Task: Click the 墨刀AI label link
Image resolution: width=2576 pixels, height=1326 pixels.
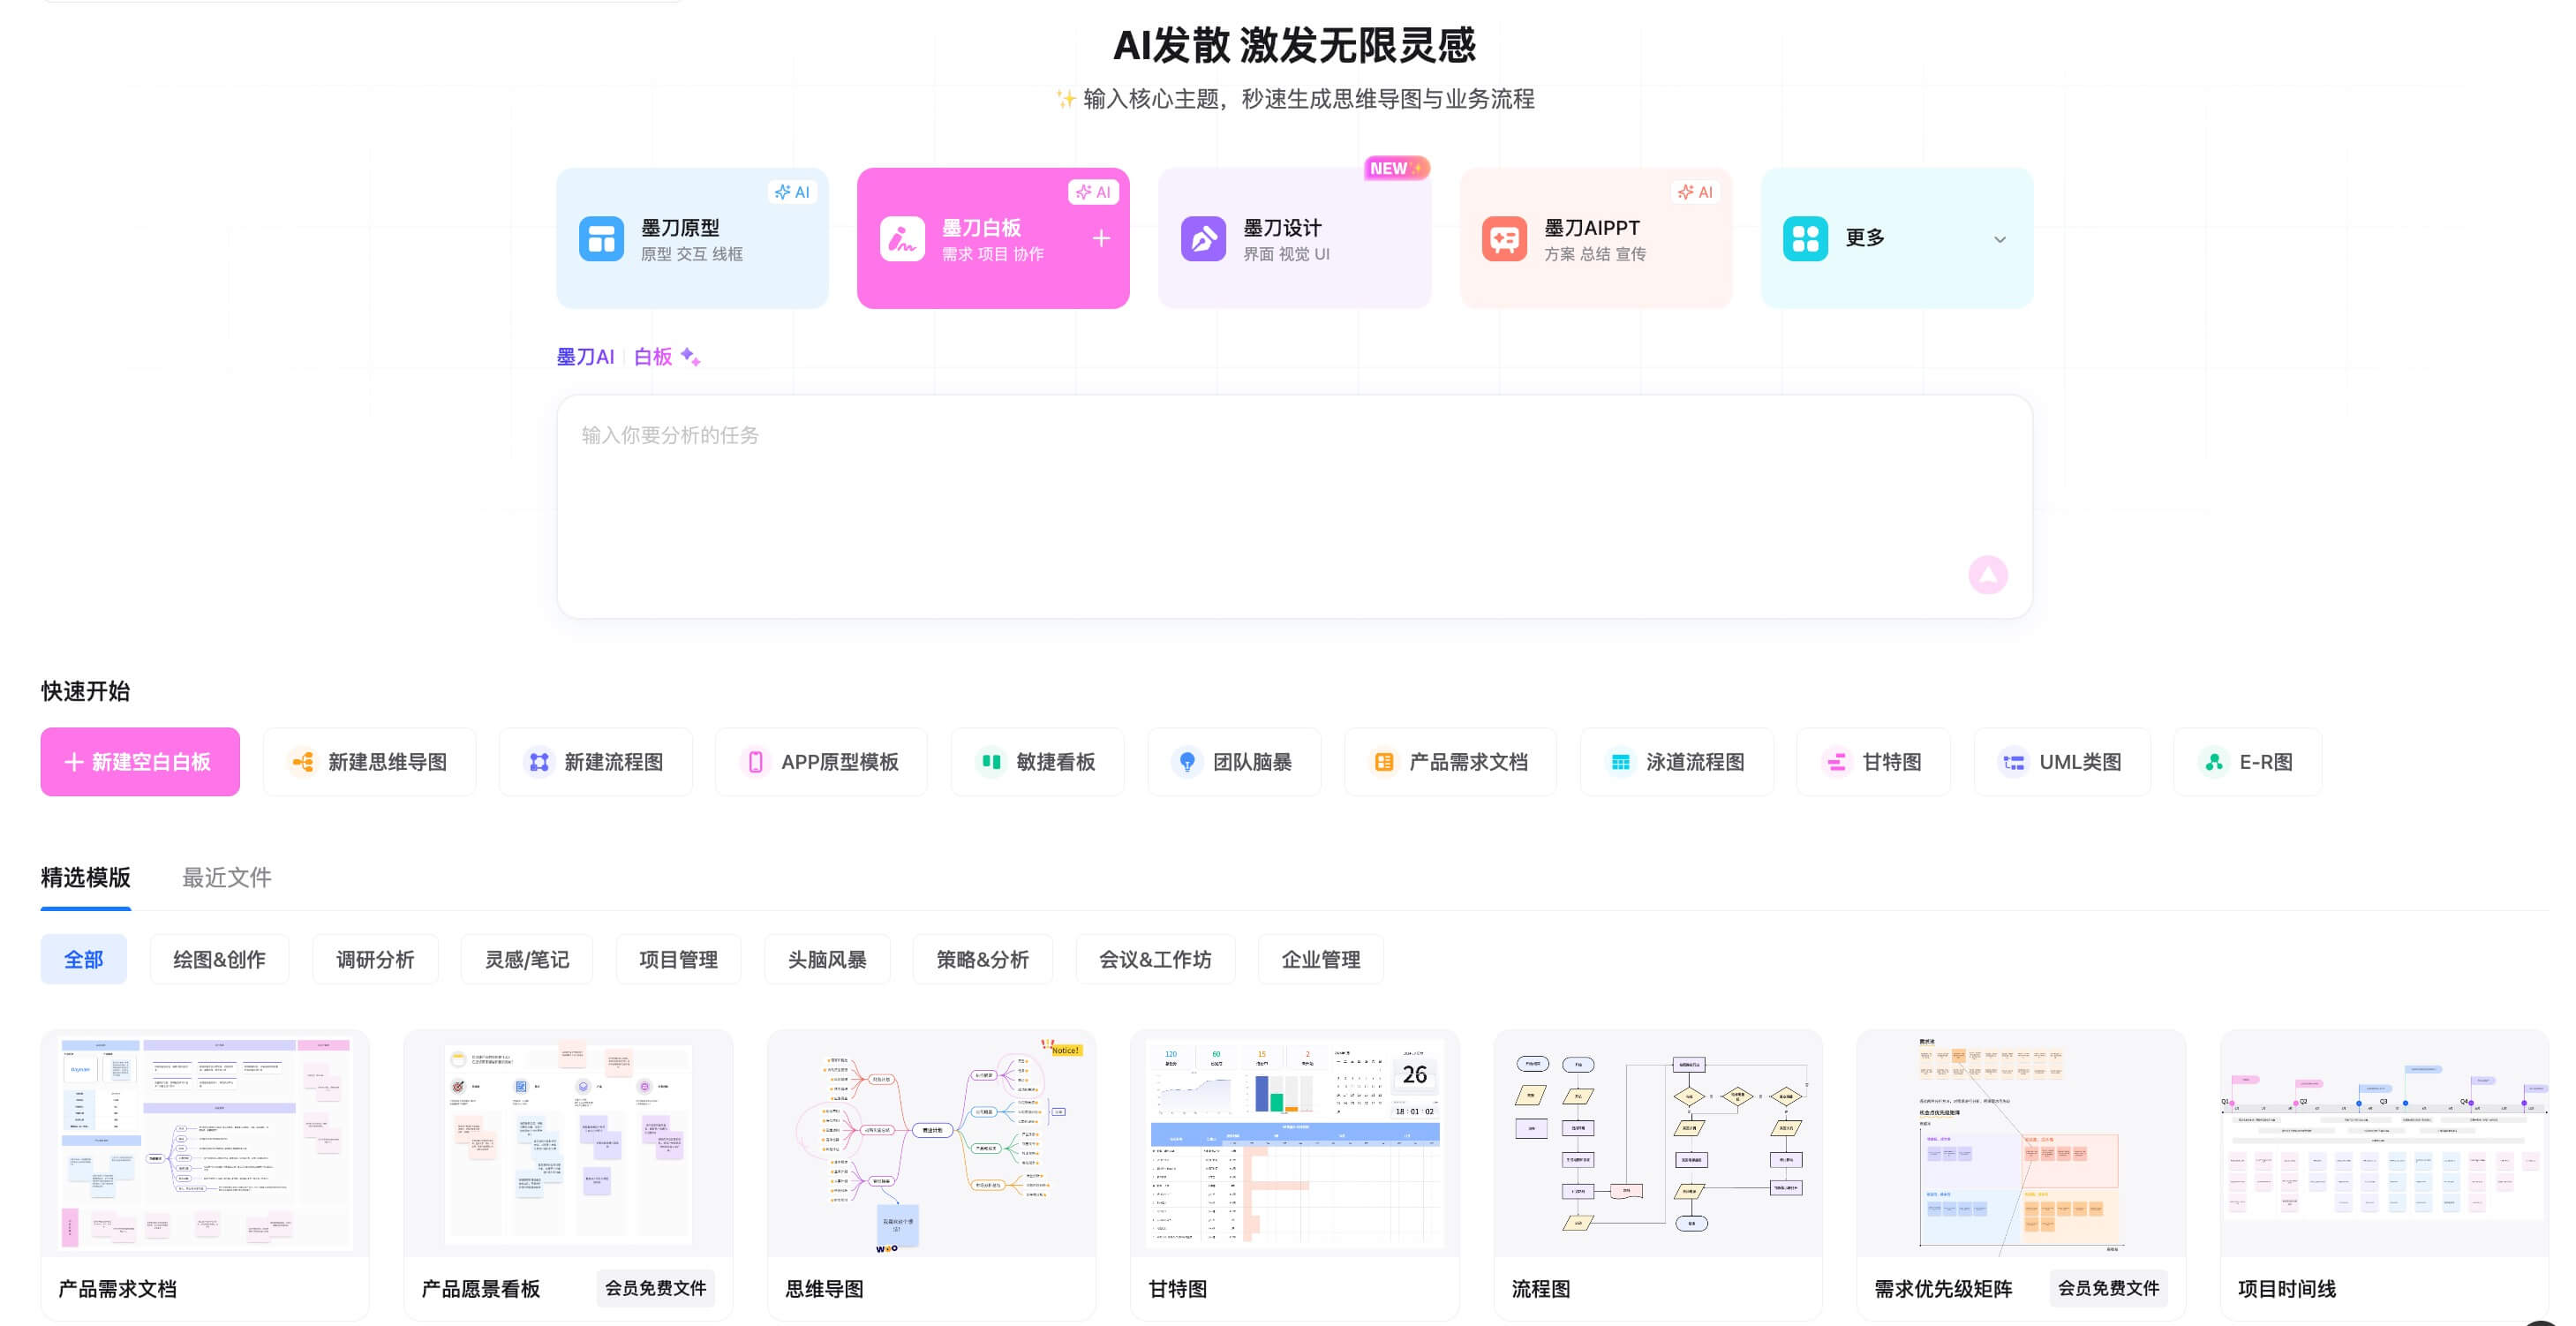Action: 585,357
